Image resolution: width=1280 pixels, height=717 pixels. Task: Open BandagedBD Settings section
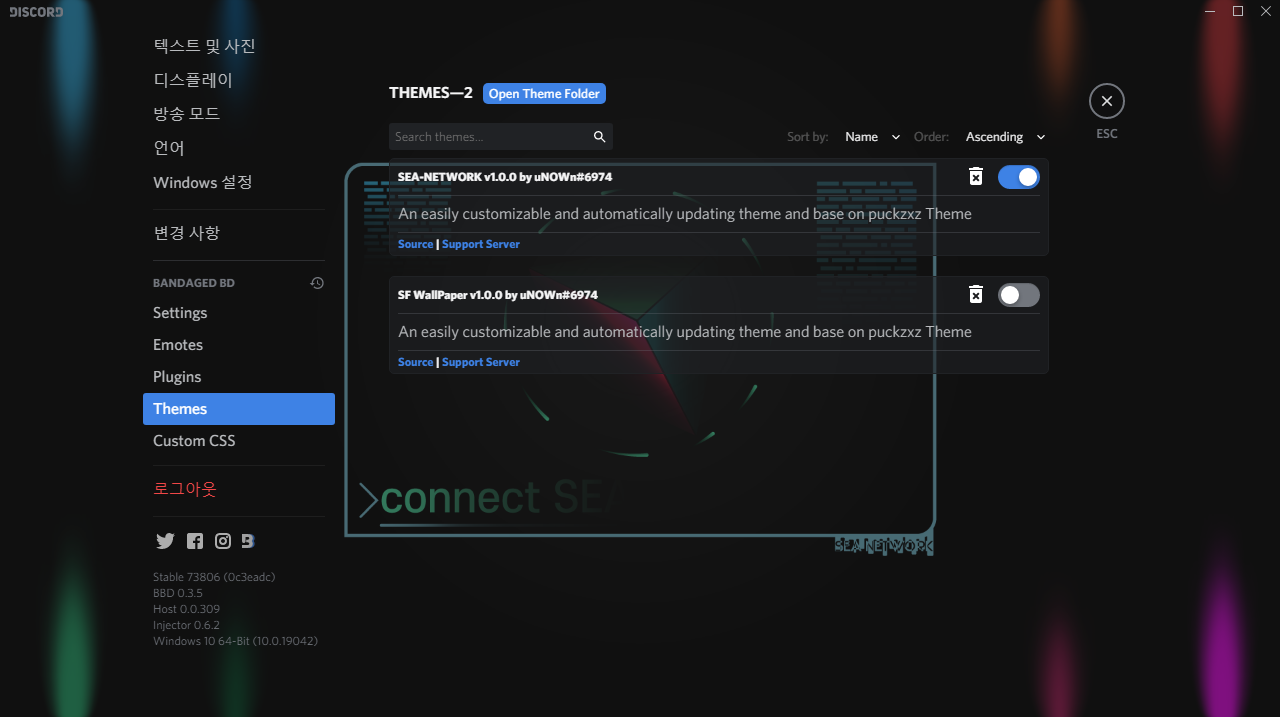(239, 313)
